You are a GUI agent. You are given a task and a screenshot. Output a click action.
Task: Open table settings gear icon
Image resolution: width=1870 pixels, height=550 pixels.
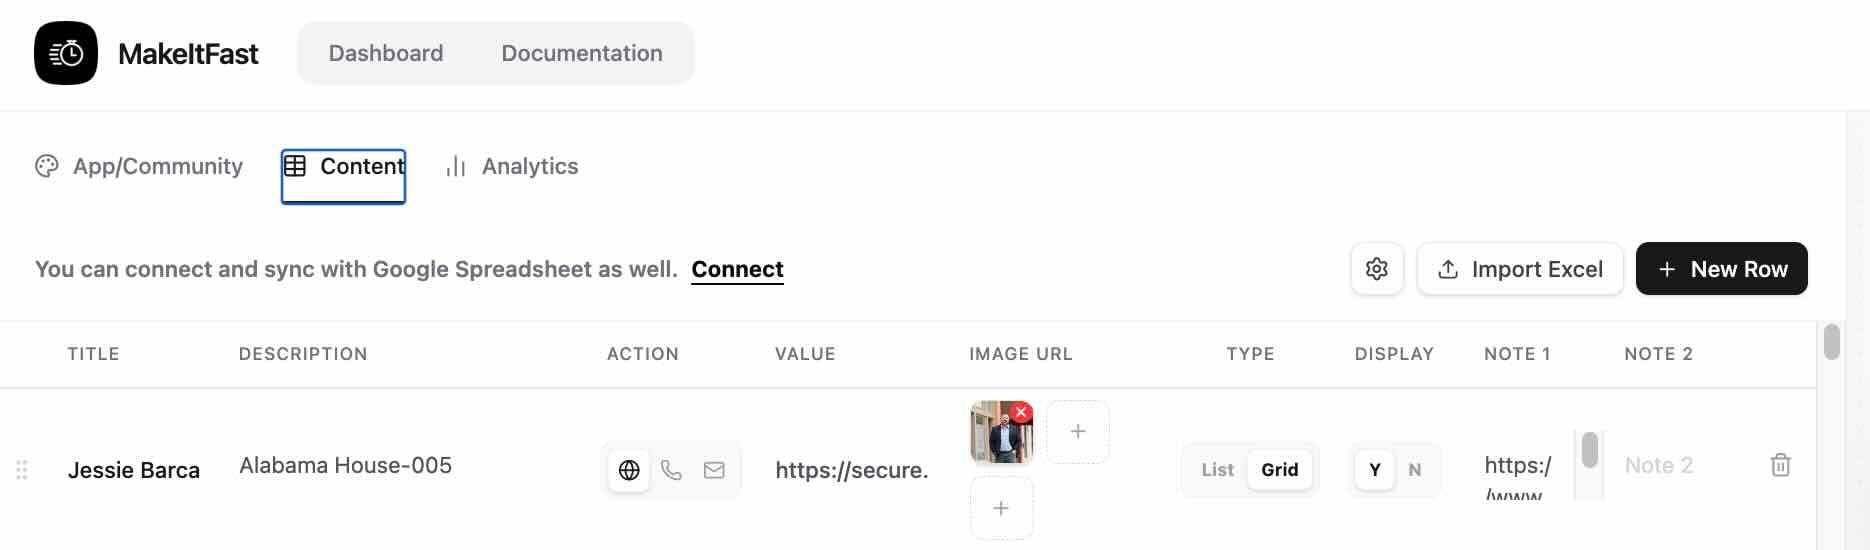[1377, 269]
